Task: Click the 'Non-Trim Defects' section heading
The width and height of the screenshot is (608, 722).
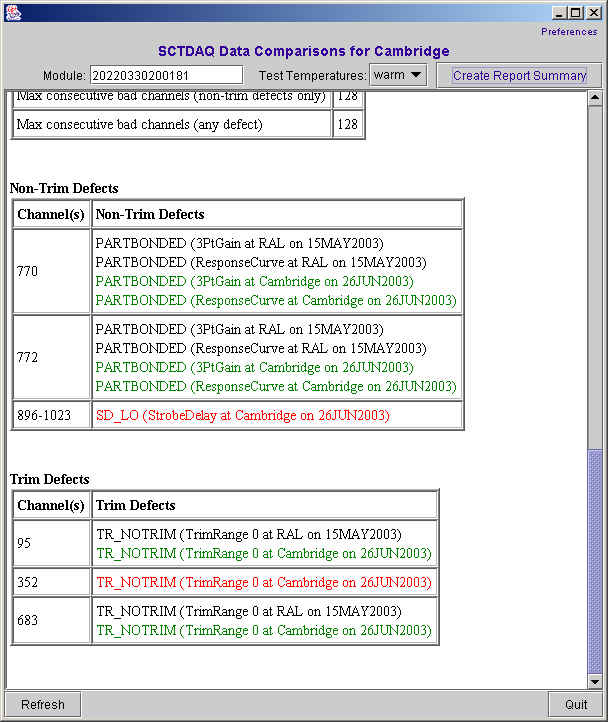Action: pyautogui.click(x=64, y=188)
